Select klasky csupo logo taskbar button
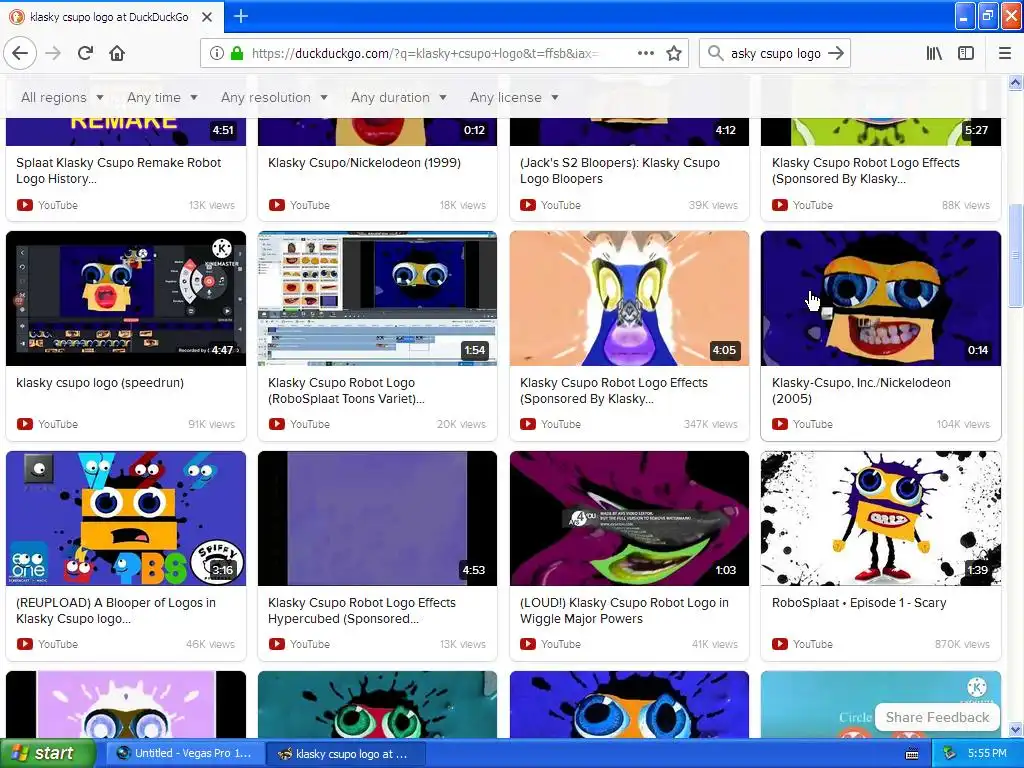The height and width of the screenshot is (768, 1024). tap(347, 754)
